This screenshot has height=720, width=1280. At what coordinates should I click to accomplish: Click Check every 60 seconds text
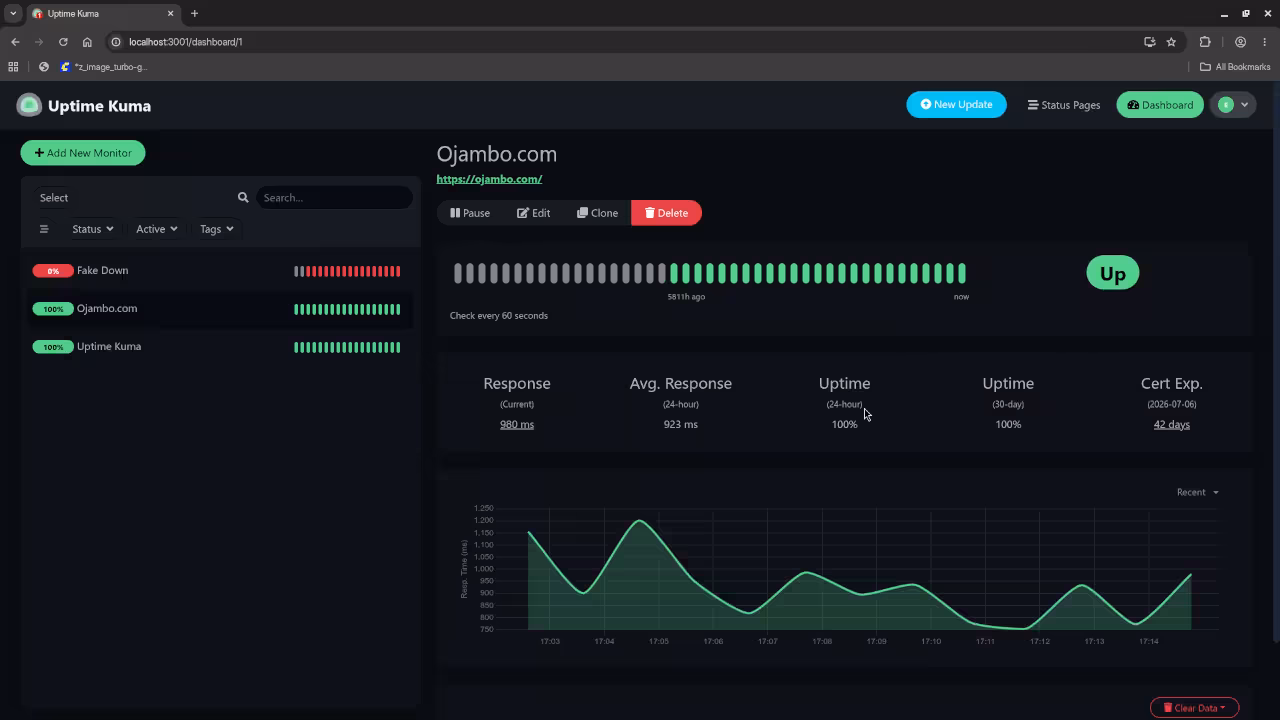(x=499, y=316)
